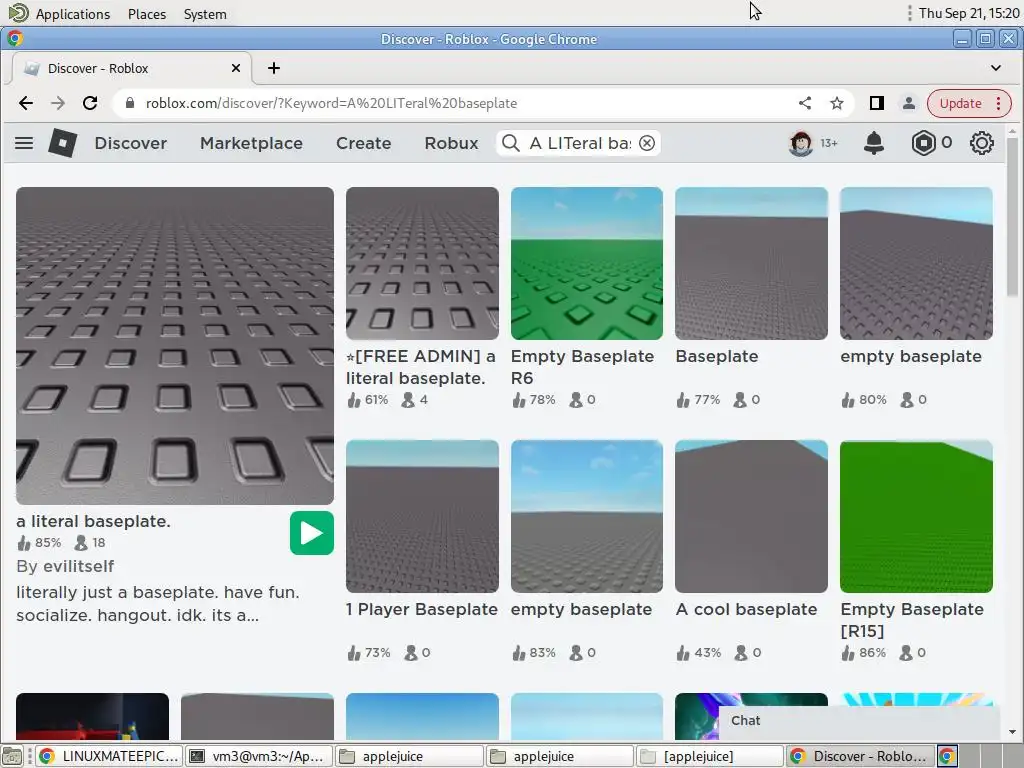Click the A cool baseplate title
1024x768 pixels.
tap(746, 609)
